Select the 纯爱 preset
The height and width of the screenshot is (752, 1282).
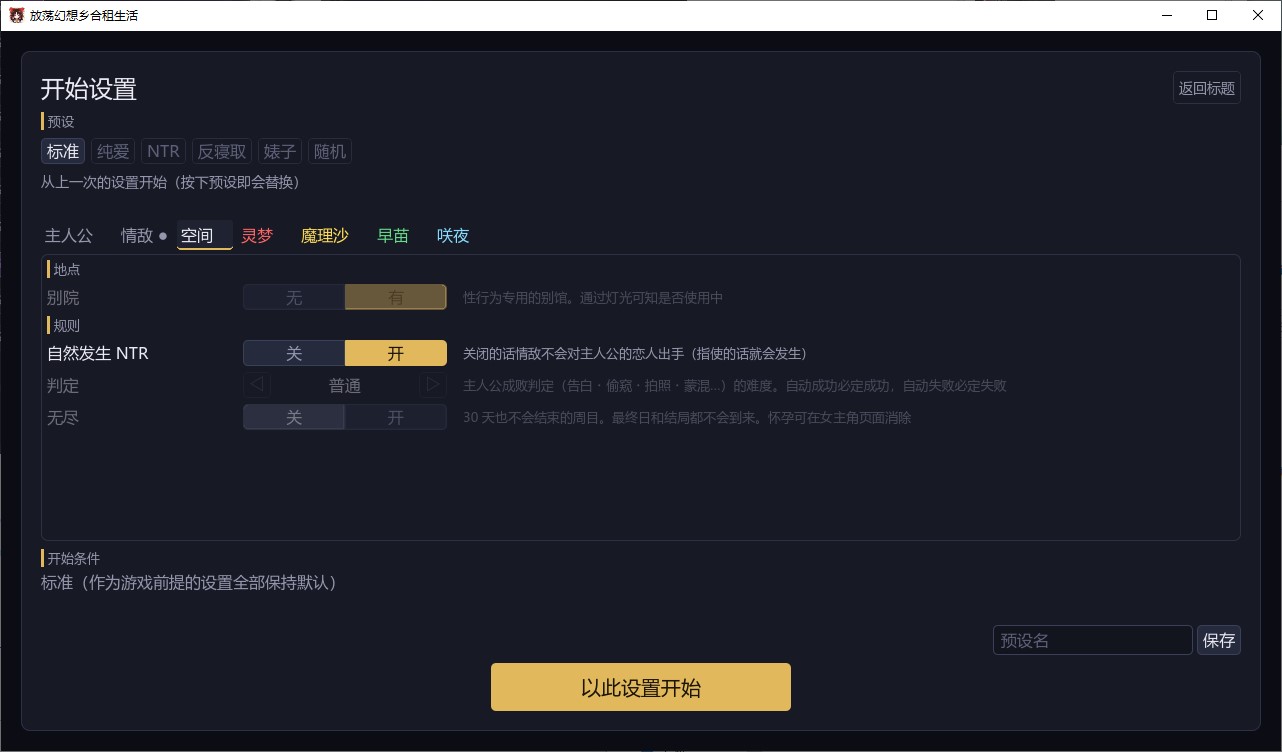click(x=113, y=151)
